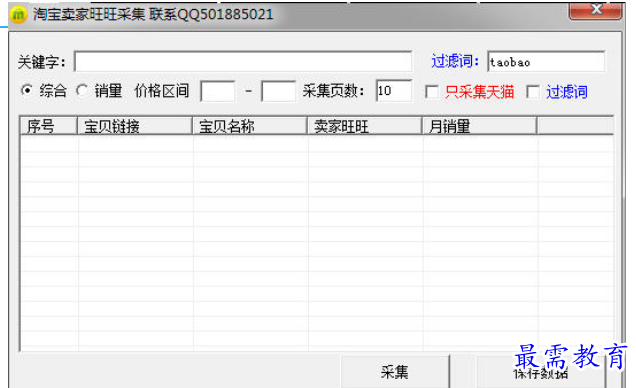Enable the 只采集天猫 checkbox

pyautogui.click(x=431, y=92)
